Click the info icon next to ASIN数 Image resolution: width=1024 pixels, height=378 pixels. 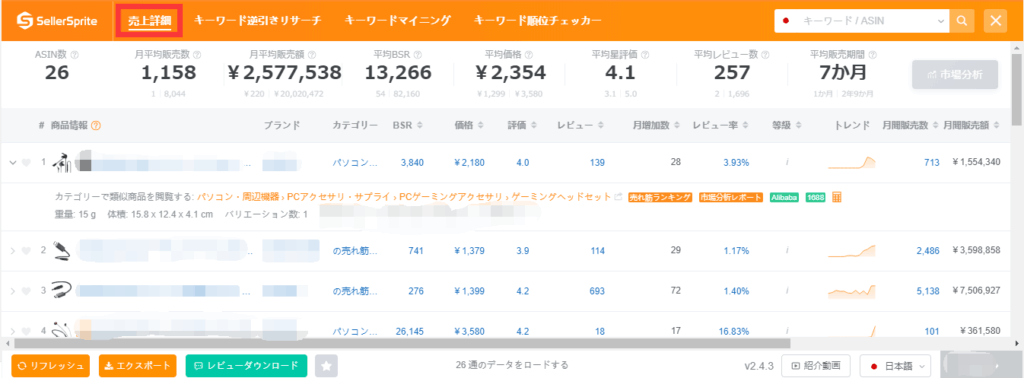[74, 55]
